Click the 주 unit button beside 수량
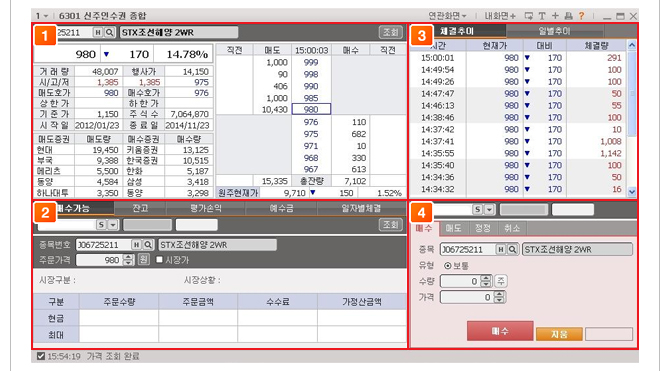 tap(501, 281)
